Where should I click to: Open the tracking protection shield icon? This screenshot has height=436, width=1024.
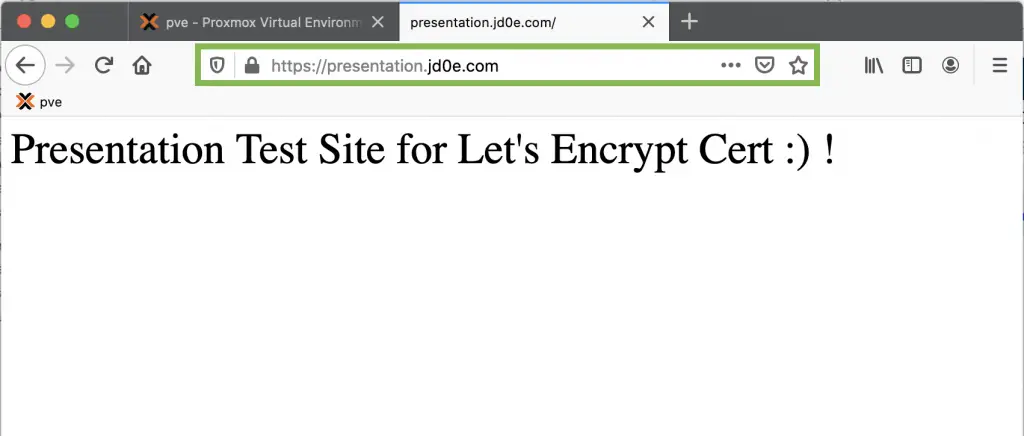217,65
